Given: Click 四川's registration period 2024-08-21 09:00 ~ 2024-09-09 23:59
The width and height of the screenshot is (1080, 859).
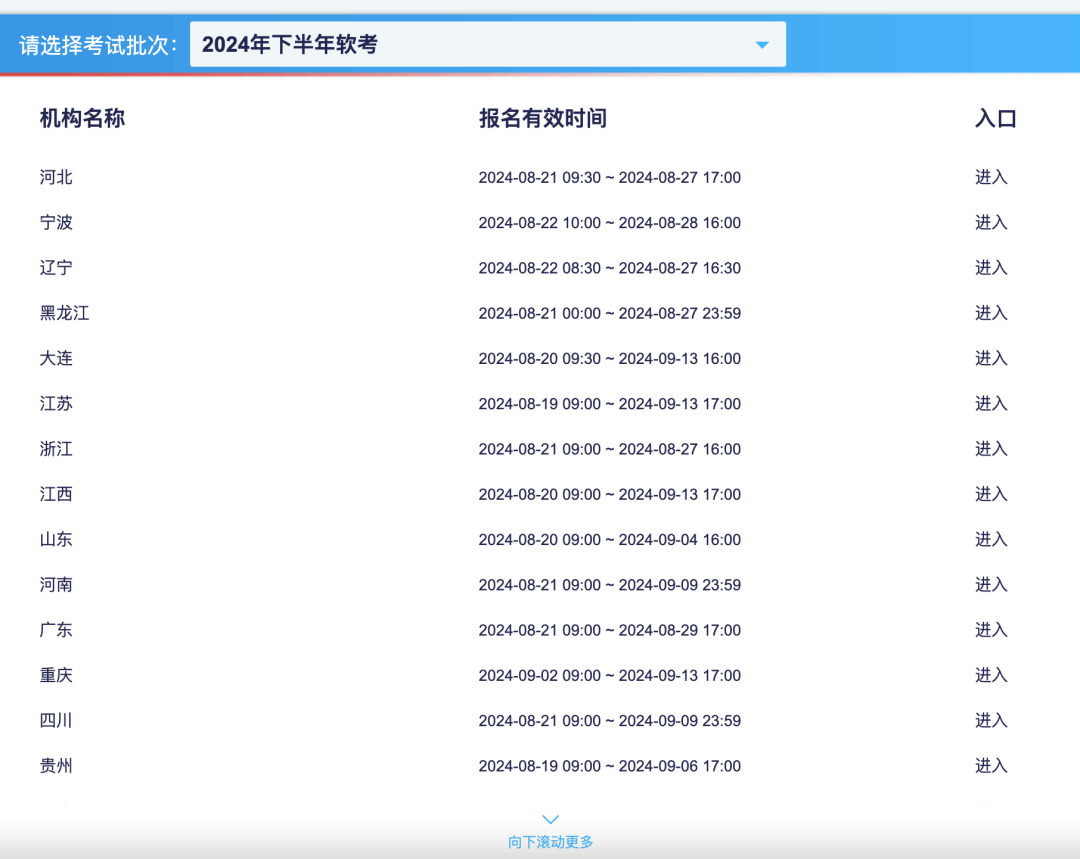Looking at the screenshot, I should [610, 721].
